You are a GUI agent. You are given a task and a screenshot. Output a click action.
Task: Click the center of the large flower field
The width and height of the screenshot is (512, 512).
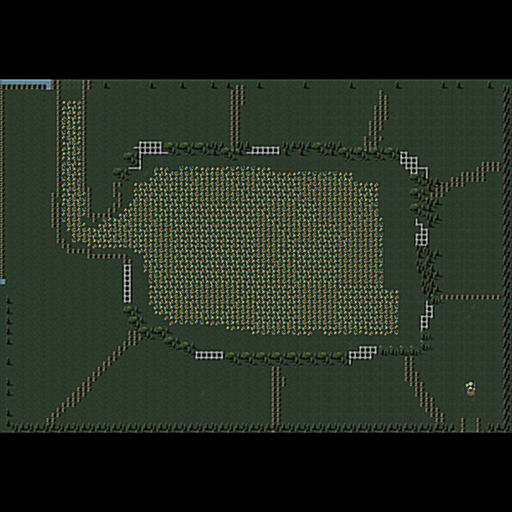263,251
